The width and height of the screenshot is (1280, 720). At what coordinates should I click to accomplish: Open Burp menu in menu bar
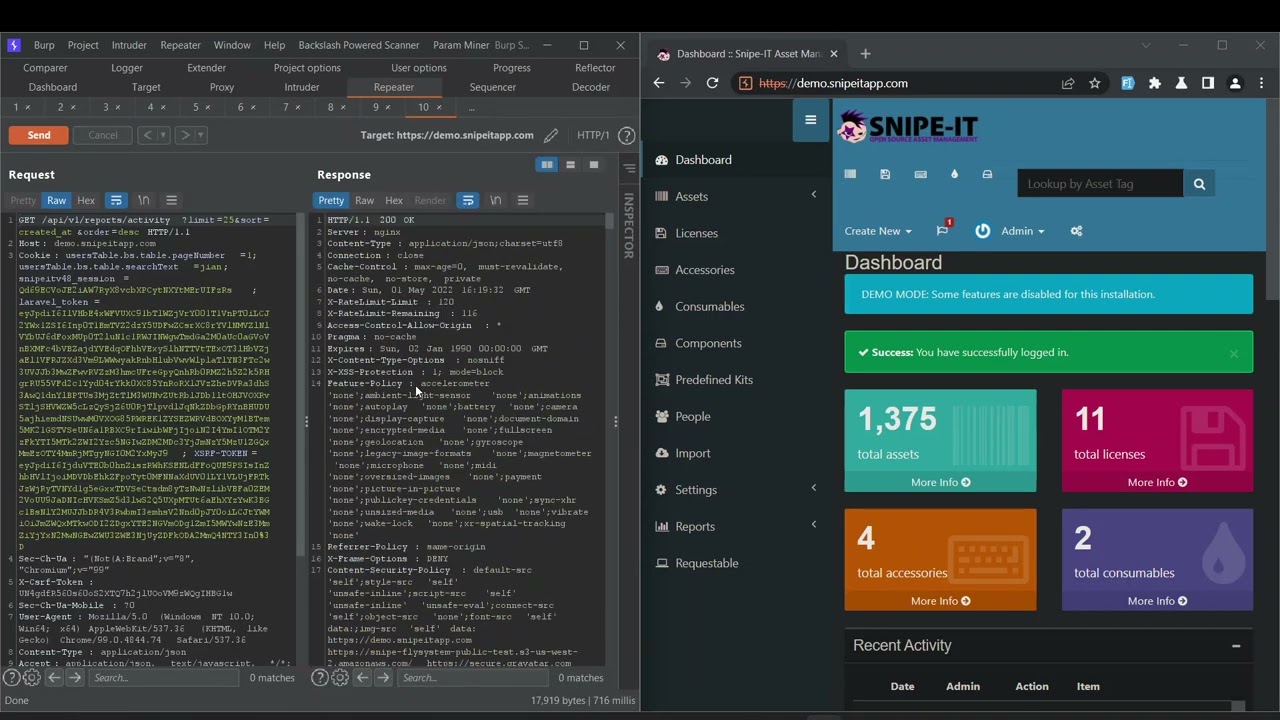tap(44, 45)
